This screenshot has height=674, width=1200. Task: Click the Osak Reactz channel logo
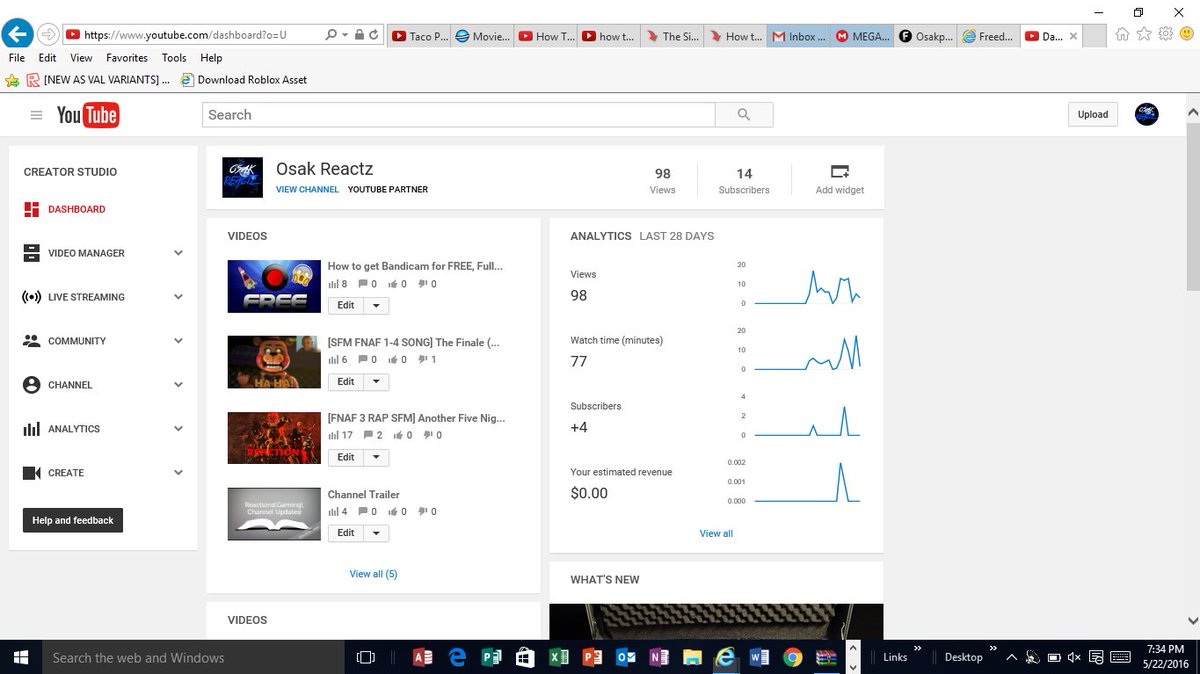(241, 178)
